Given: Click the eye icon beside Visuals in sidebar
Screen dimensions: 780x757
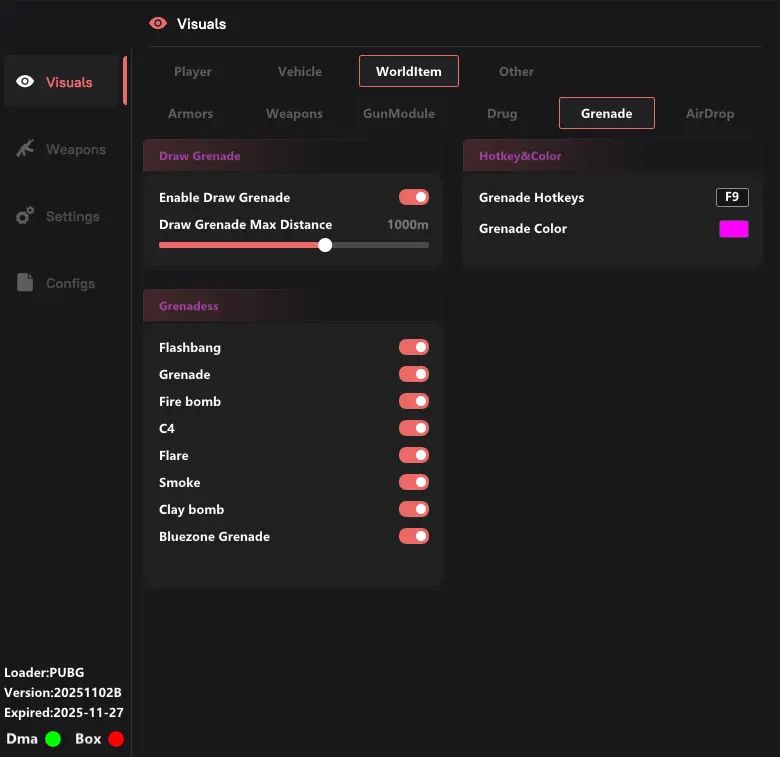Looking at the screenshot, I should tap(26, 82).
